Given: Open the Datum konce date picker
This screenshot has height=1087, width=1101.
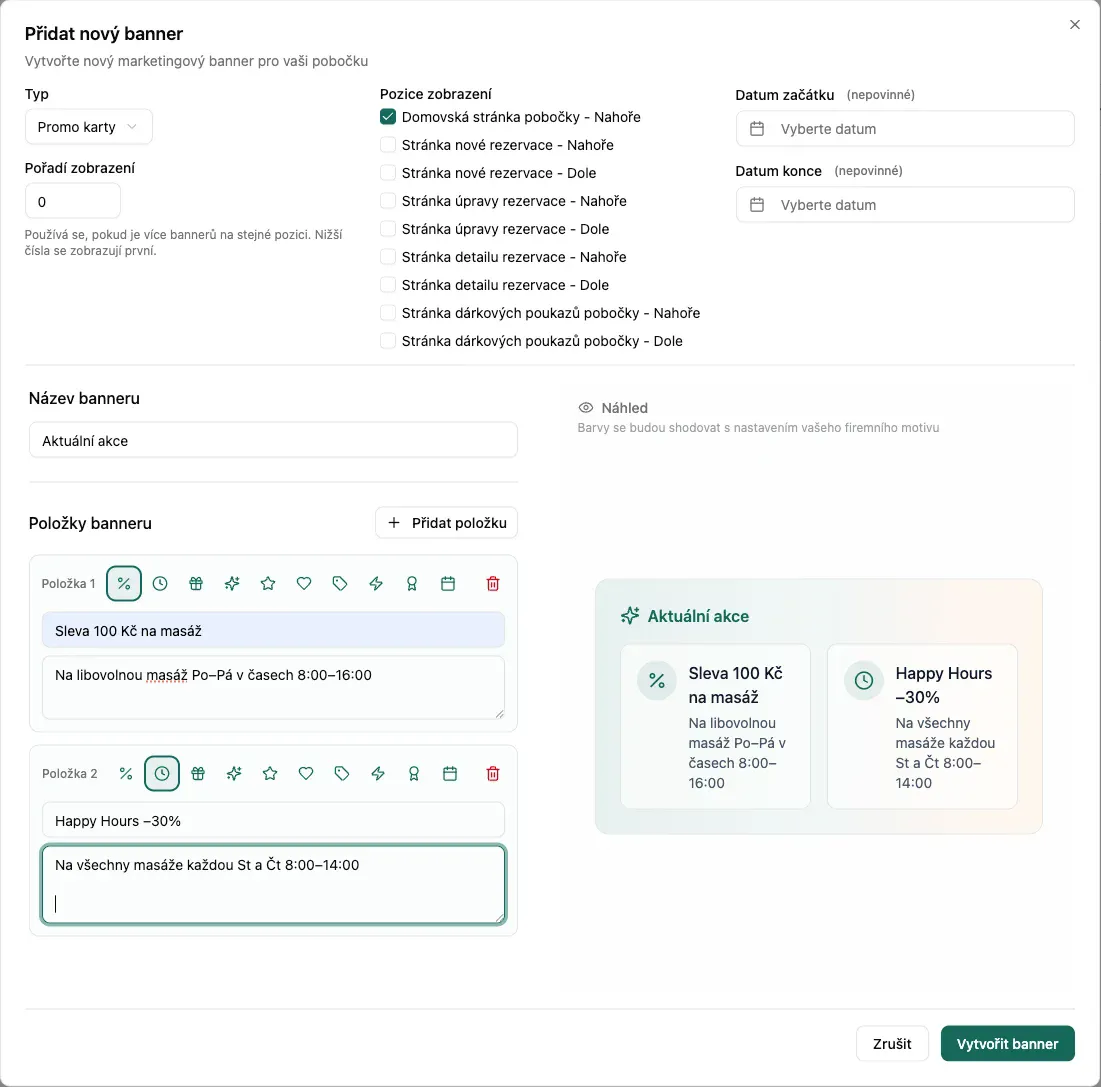Looking at the screenshot, I should [x=904, y=205].
